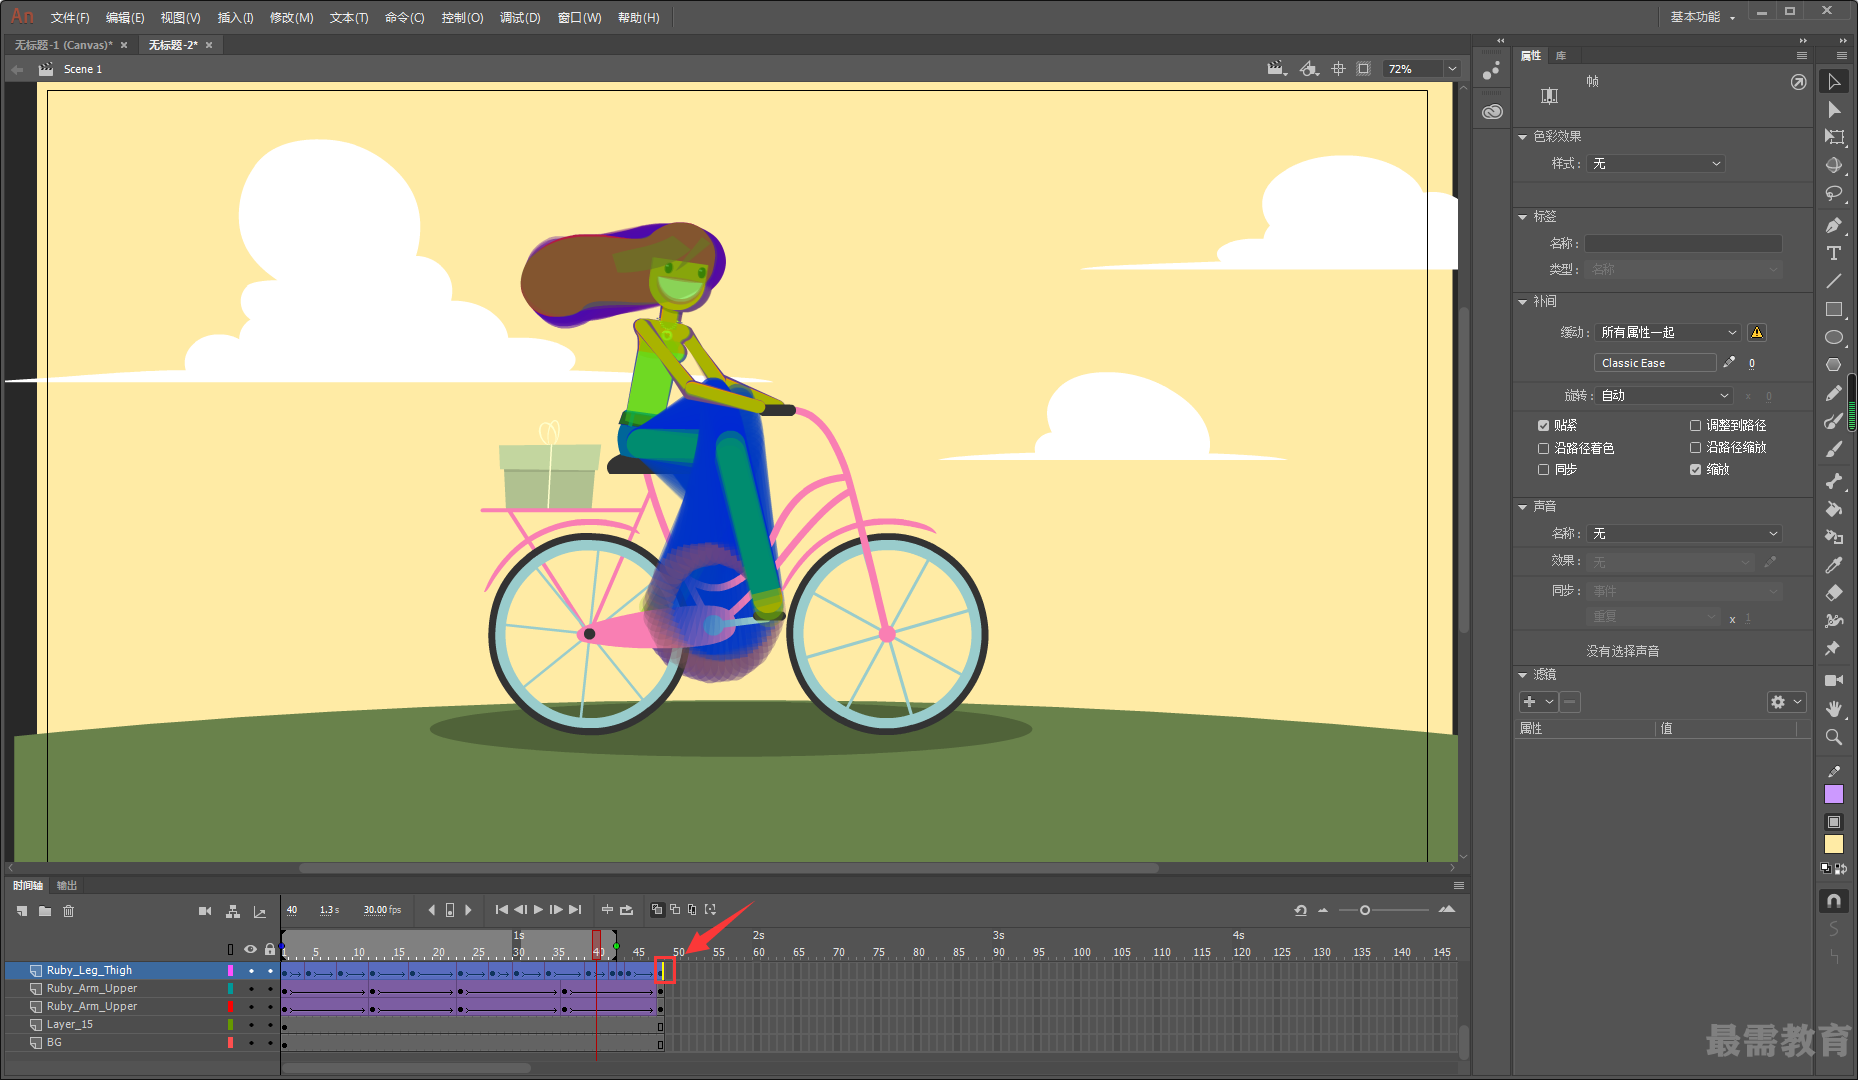Select the 3D Rotation tool
The image size is (1858, 1080).
(x=1834, y=166)
